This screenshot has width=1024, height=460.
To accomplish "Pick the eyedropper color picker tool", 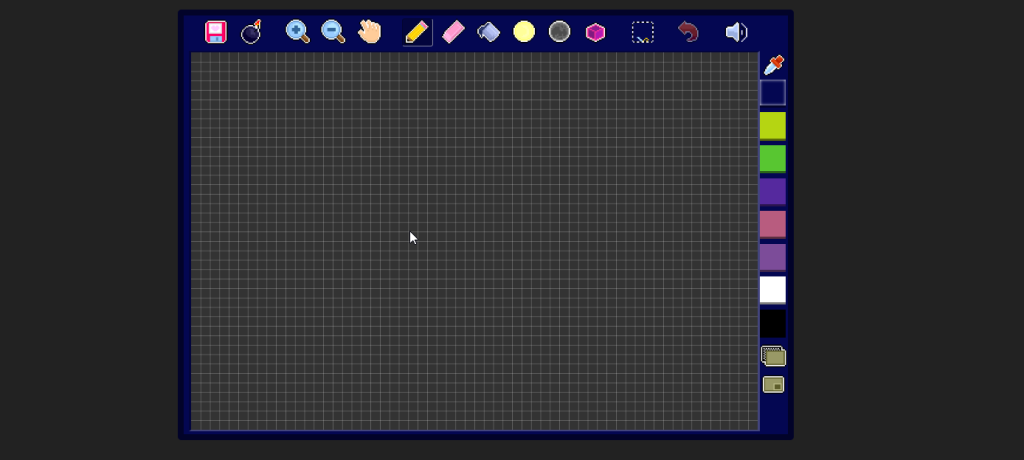I will click(773, 65).
